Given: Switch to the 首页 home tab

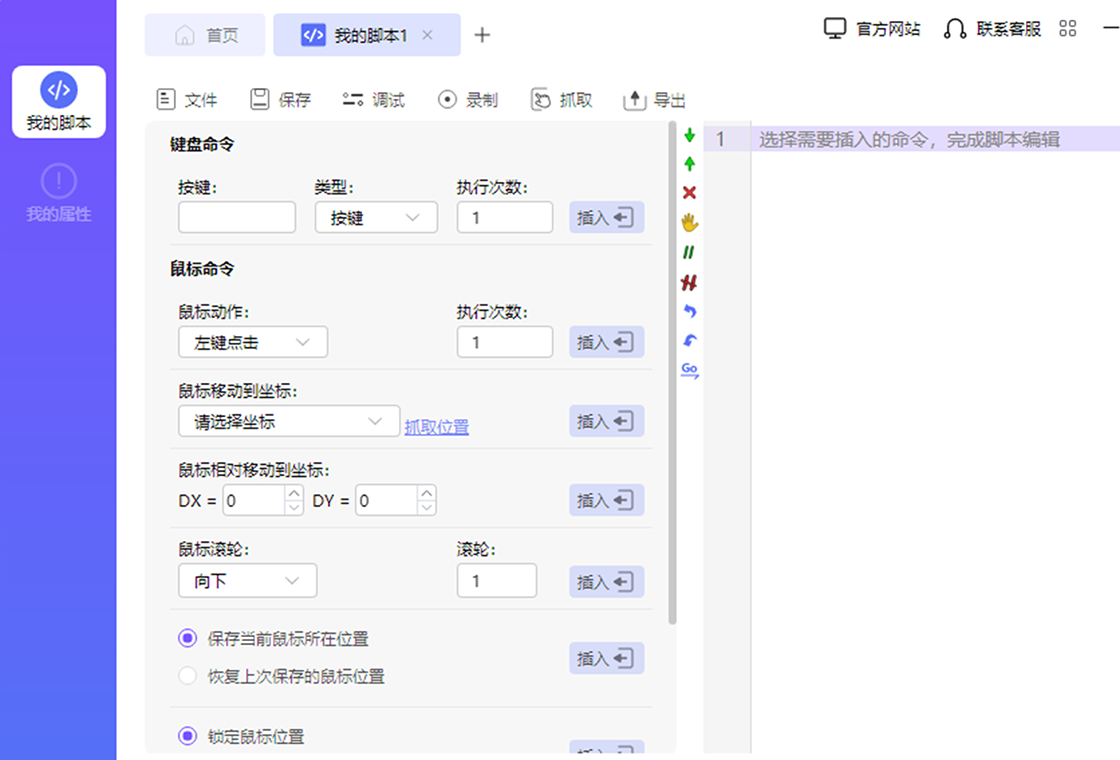Looking at the screenshot, I should tap(205, 35).
